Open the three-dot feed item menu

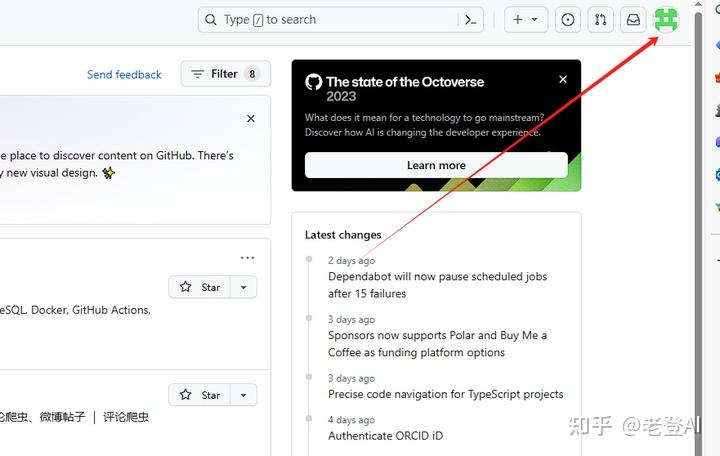coord(248,258)
